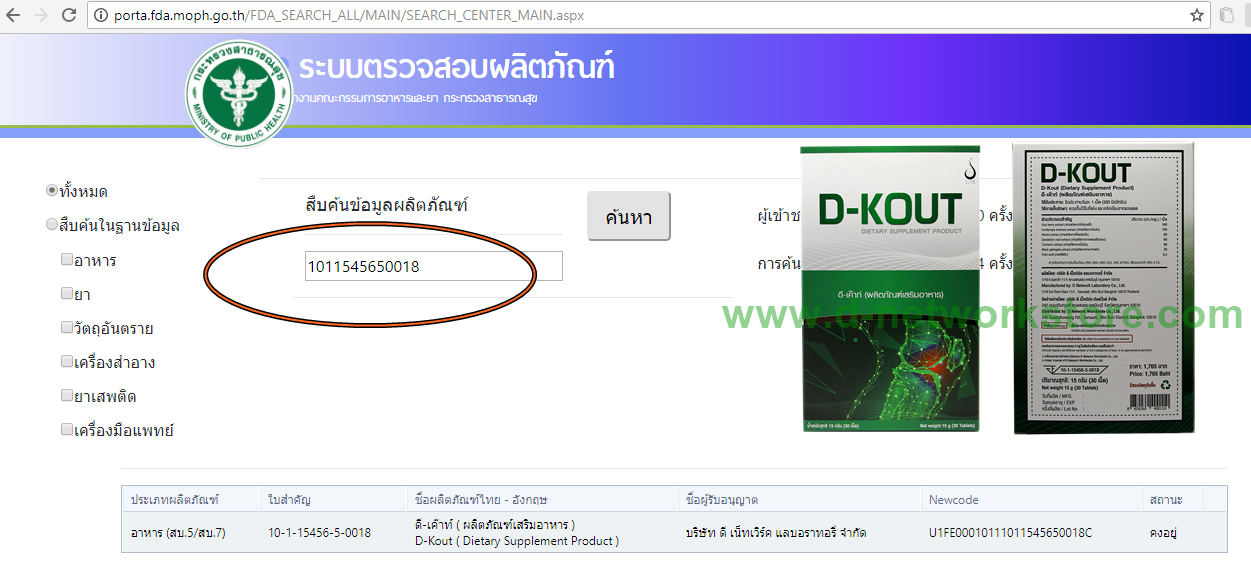Tick the วัตถุอันตราย checkbox

[67, 327]
